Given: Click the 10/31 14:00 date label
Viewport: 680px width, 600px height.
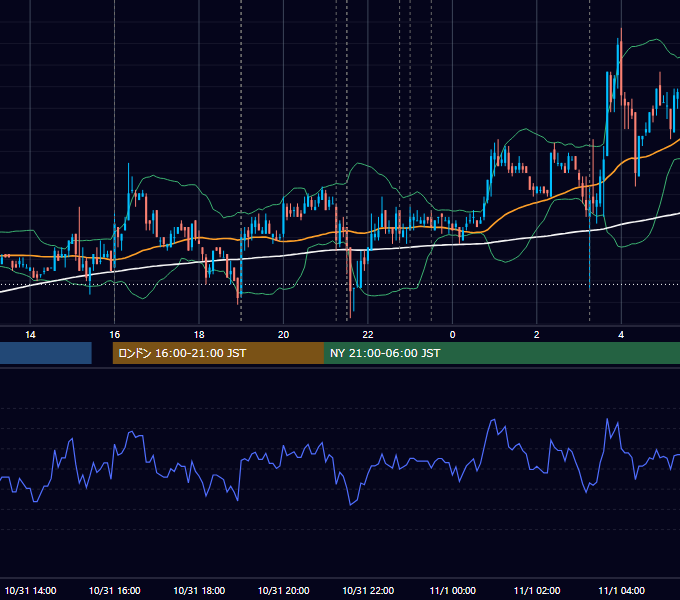Looking at the screenshot, I should pyautogui.click(x=30, y=591).
